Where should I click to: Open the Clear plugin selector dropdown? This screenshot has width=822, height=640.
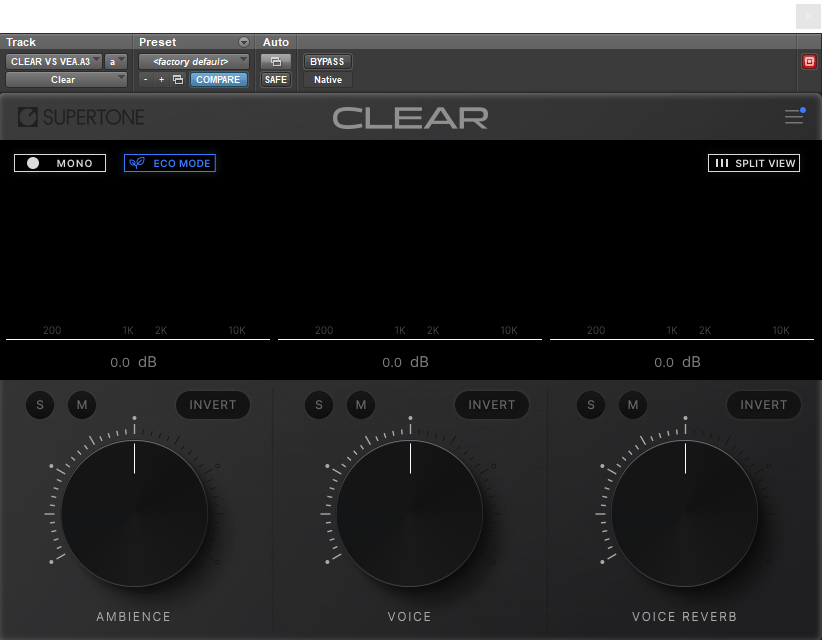(66, 80)
